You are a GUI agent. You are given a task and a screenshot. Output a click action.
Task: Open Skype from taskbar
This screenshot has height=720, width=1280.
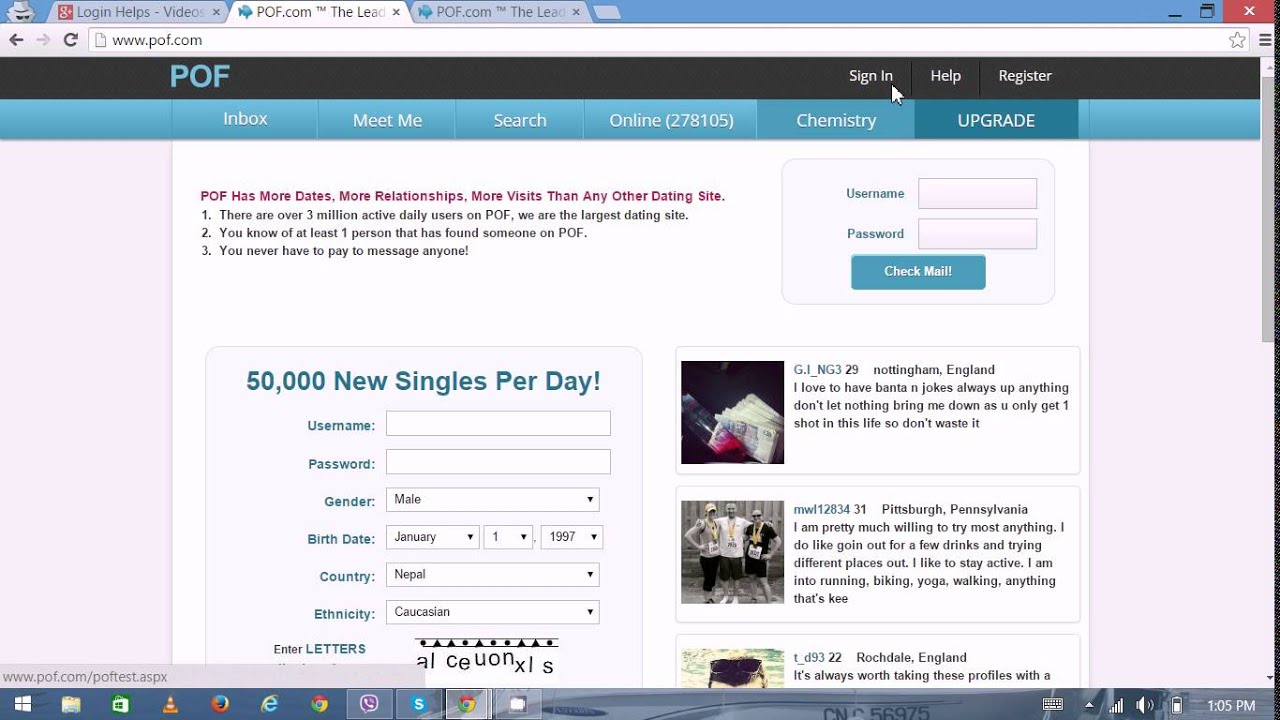click(x=419, y=705)
